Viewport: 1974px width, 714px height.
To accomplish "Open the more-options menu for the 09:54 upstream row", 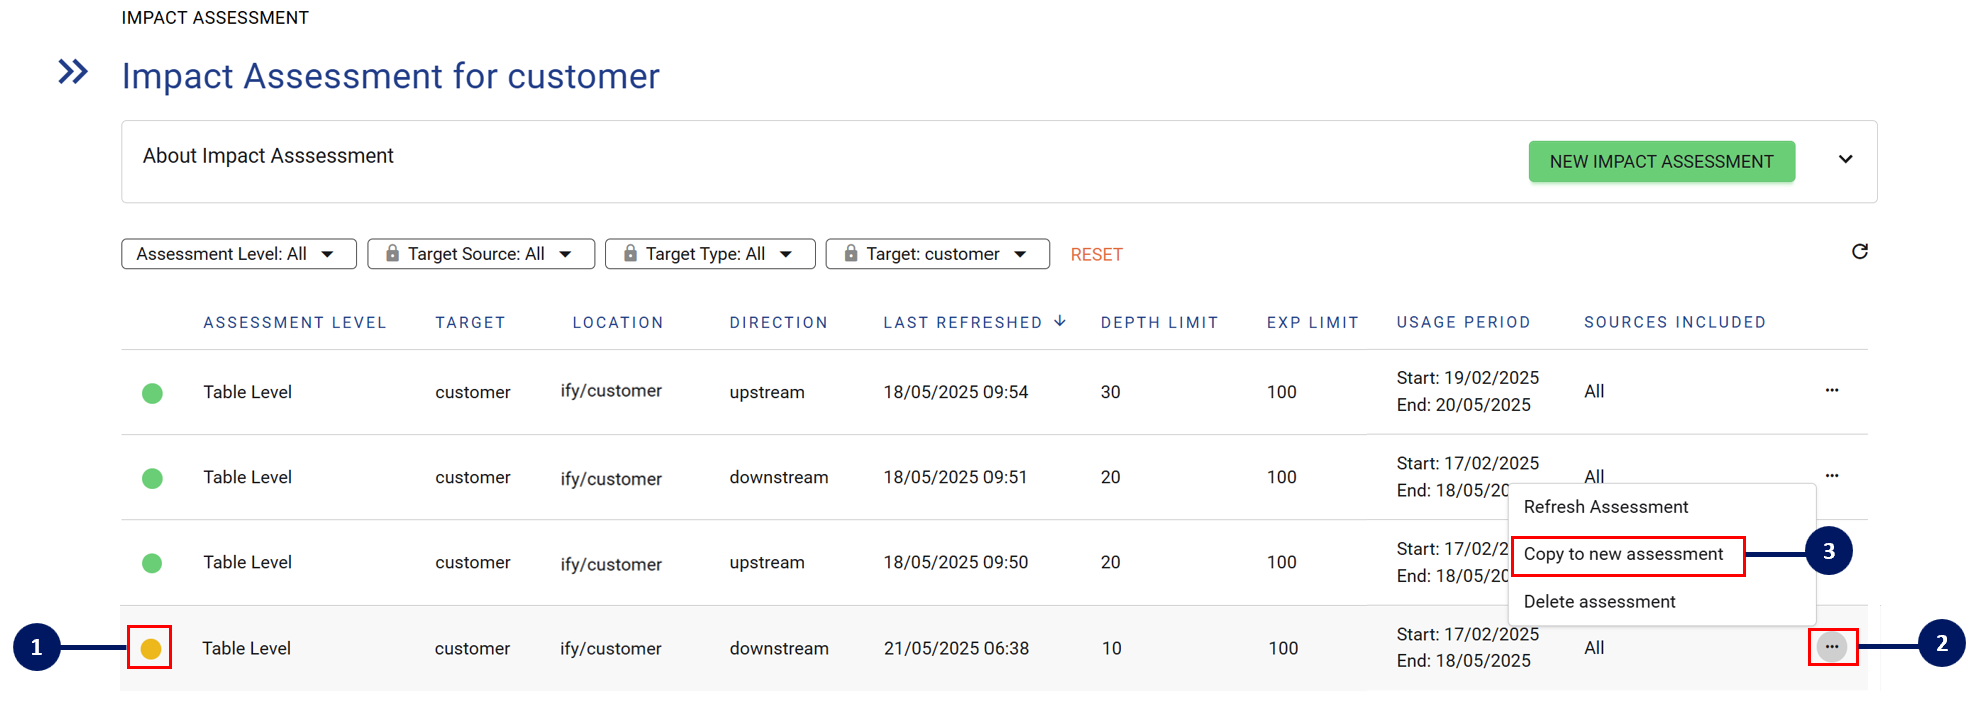I will [x=1831, y=390].
